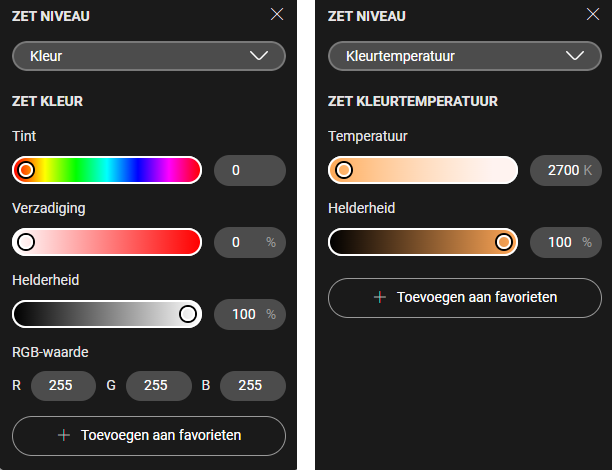
Task: Click the chevron arrow in Kleurtemperatuur dropdown
Action: point(575,56)
